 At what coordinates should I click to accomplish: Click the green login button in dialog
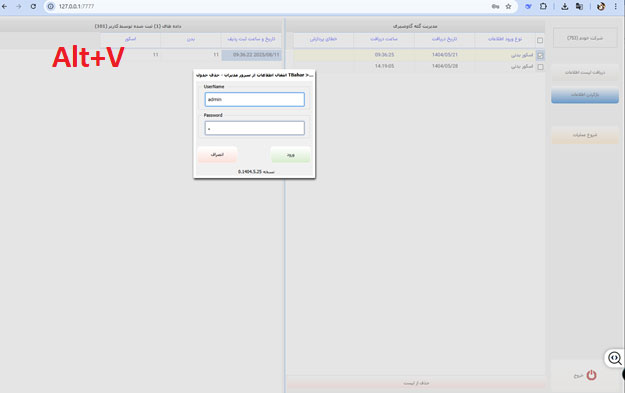[290, 155]
